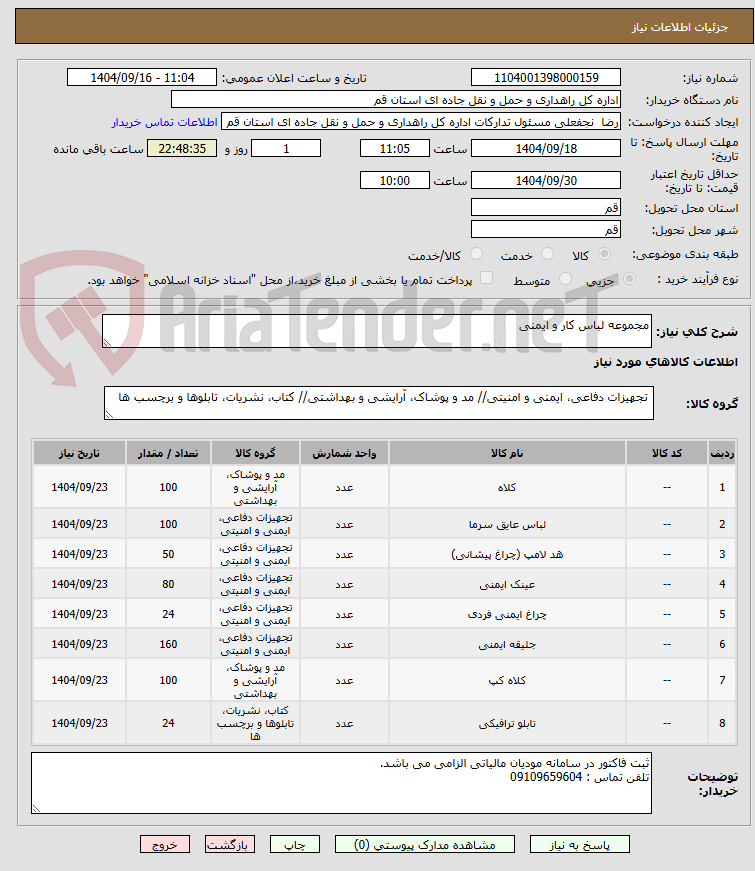Viewport: 755px width, 871px height.
Task: Click the date in the تابلو ترافیکی row
Action: 79,723
